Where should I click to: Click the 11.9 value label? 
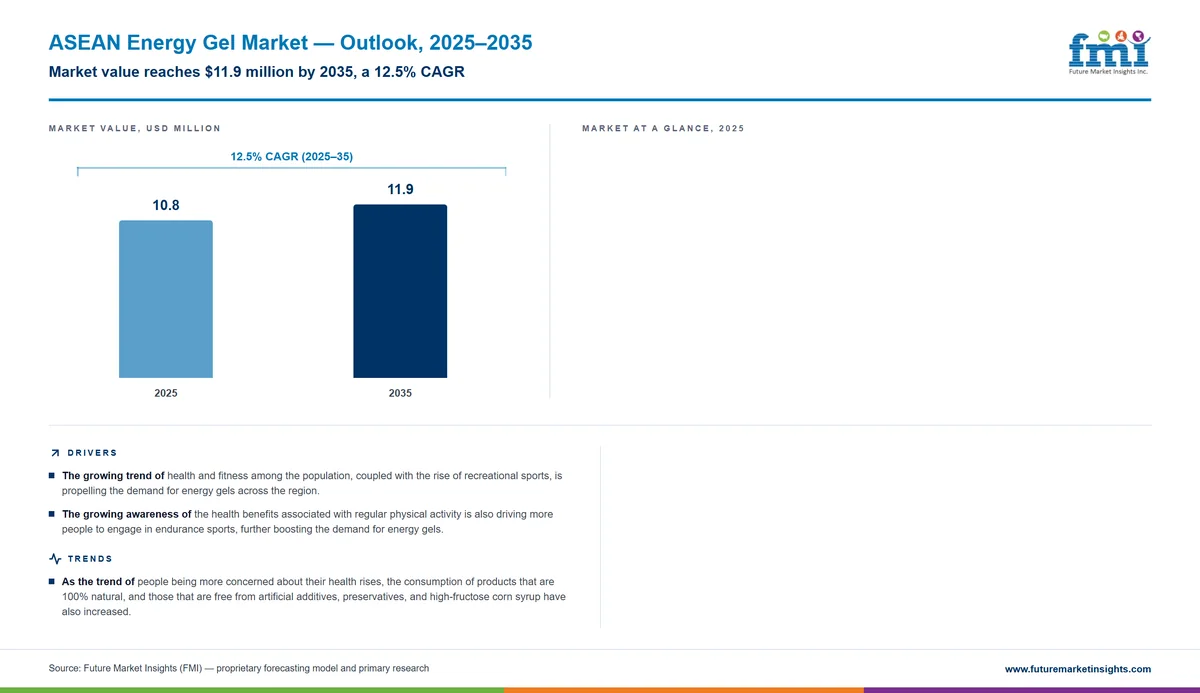click(x=400, y=189)
